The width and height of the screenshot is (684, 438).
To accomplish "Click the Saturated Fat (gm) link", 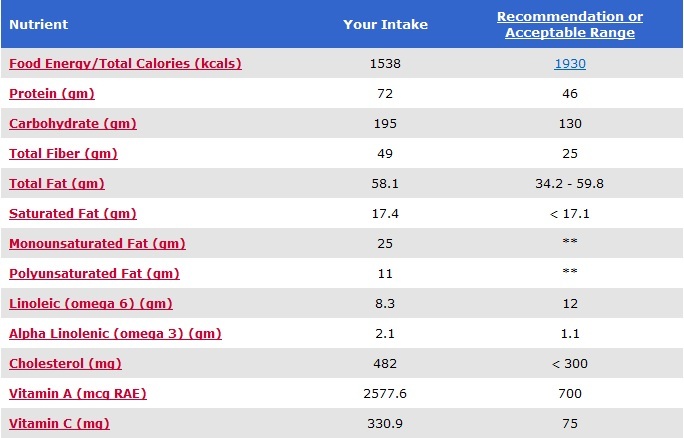I will coord(73,214).
